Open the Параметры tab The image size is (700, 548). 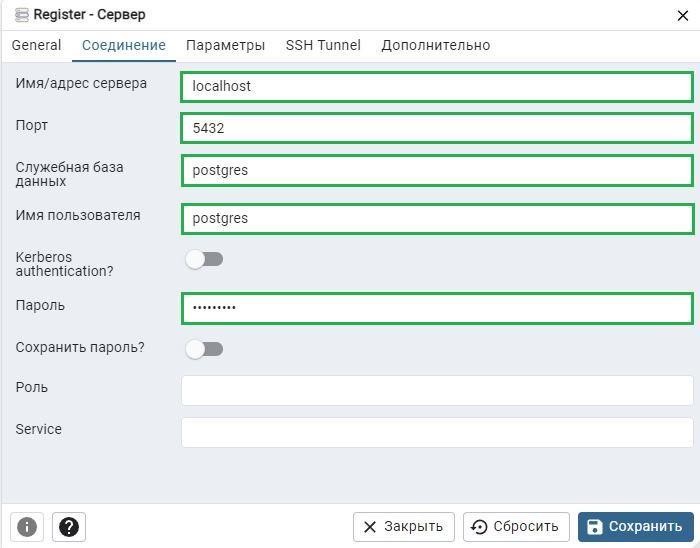click(x=225, y=45)
